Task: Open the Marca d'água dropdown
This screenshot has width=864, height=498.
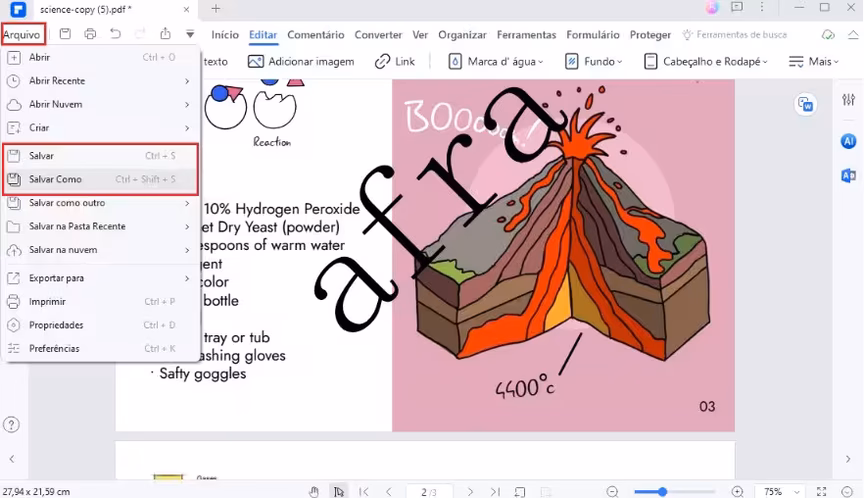Action: click(496, 61)
